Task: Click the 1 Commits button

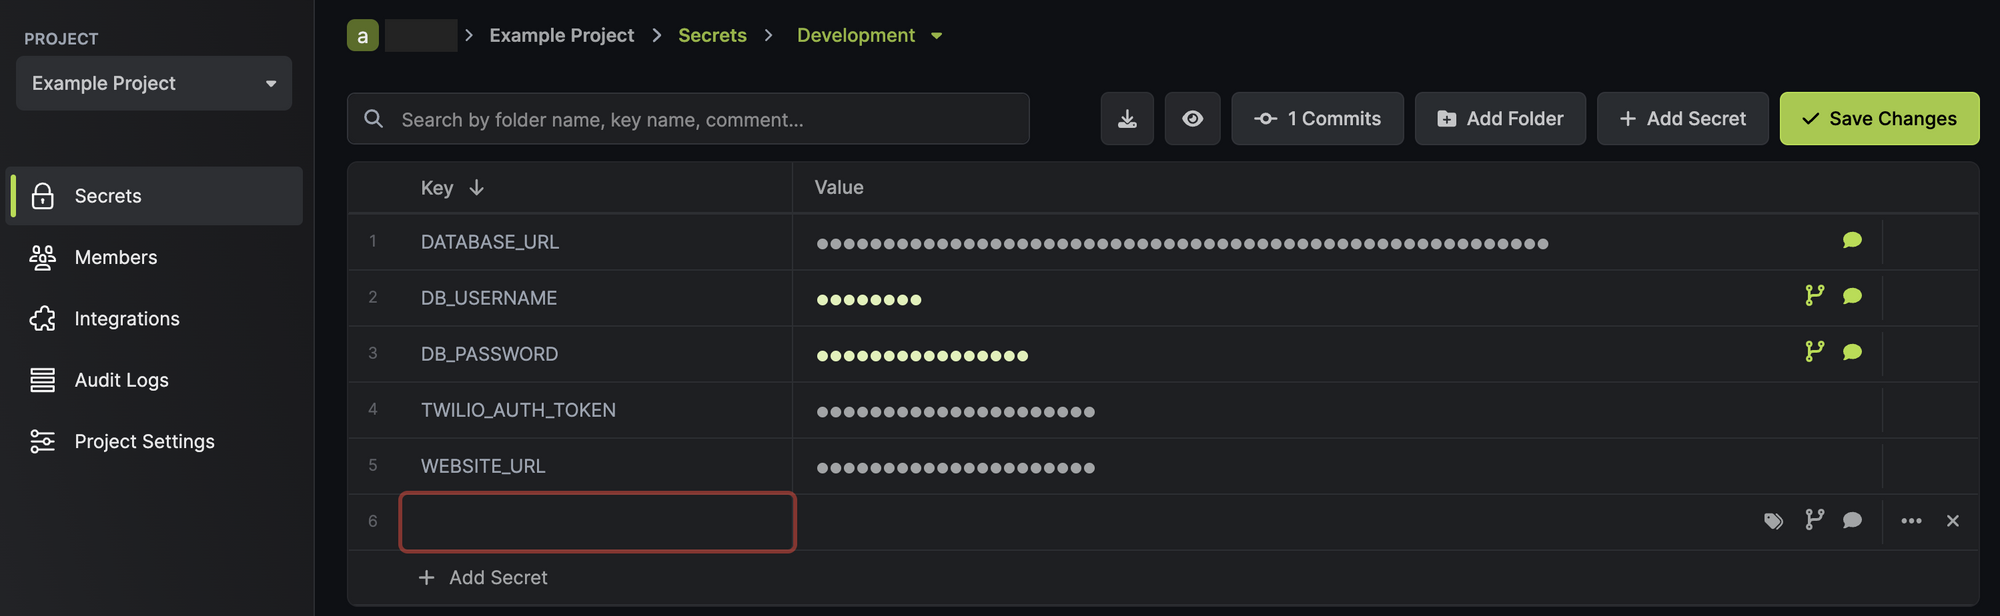Action: 1317,119
